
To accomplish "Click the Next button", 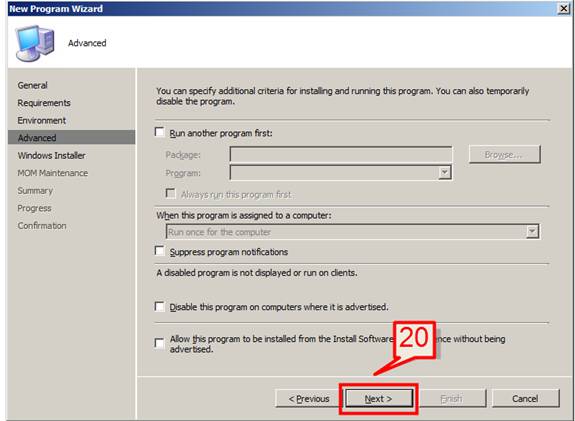I will coord(378,399).
